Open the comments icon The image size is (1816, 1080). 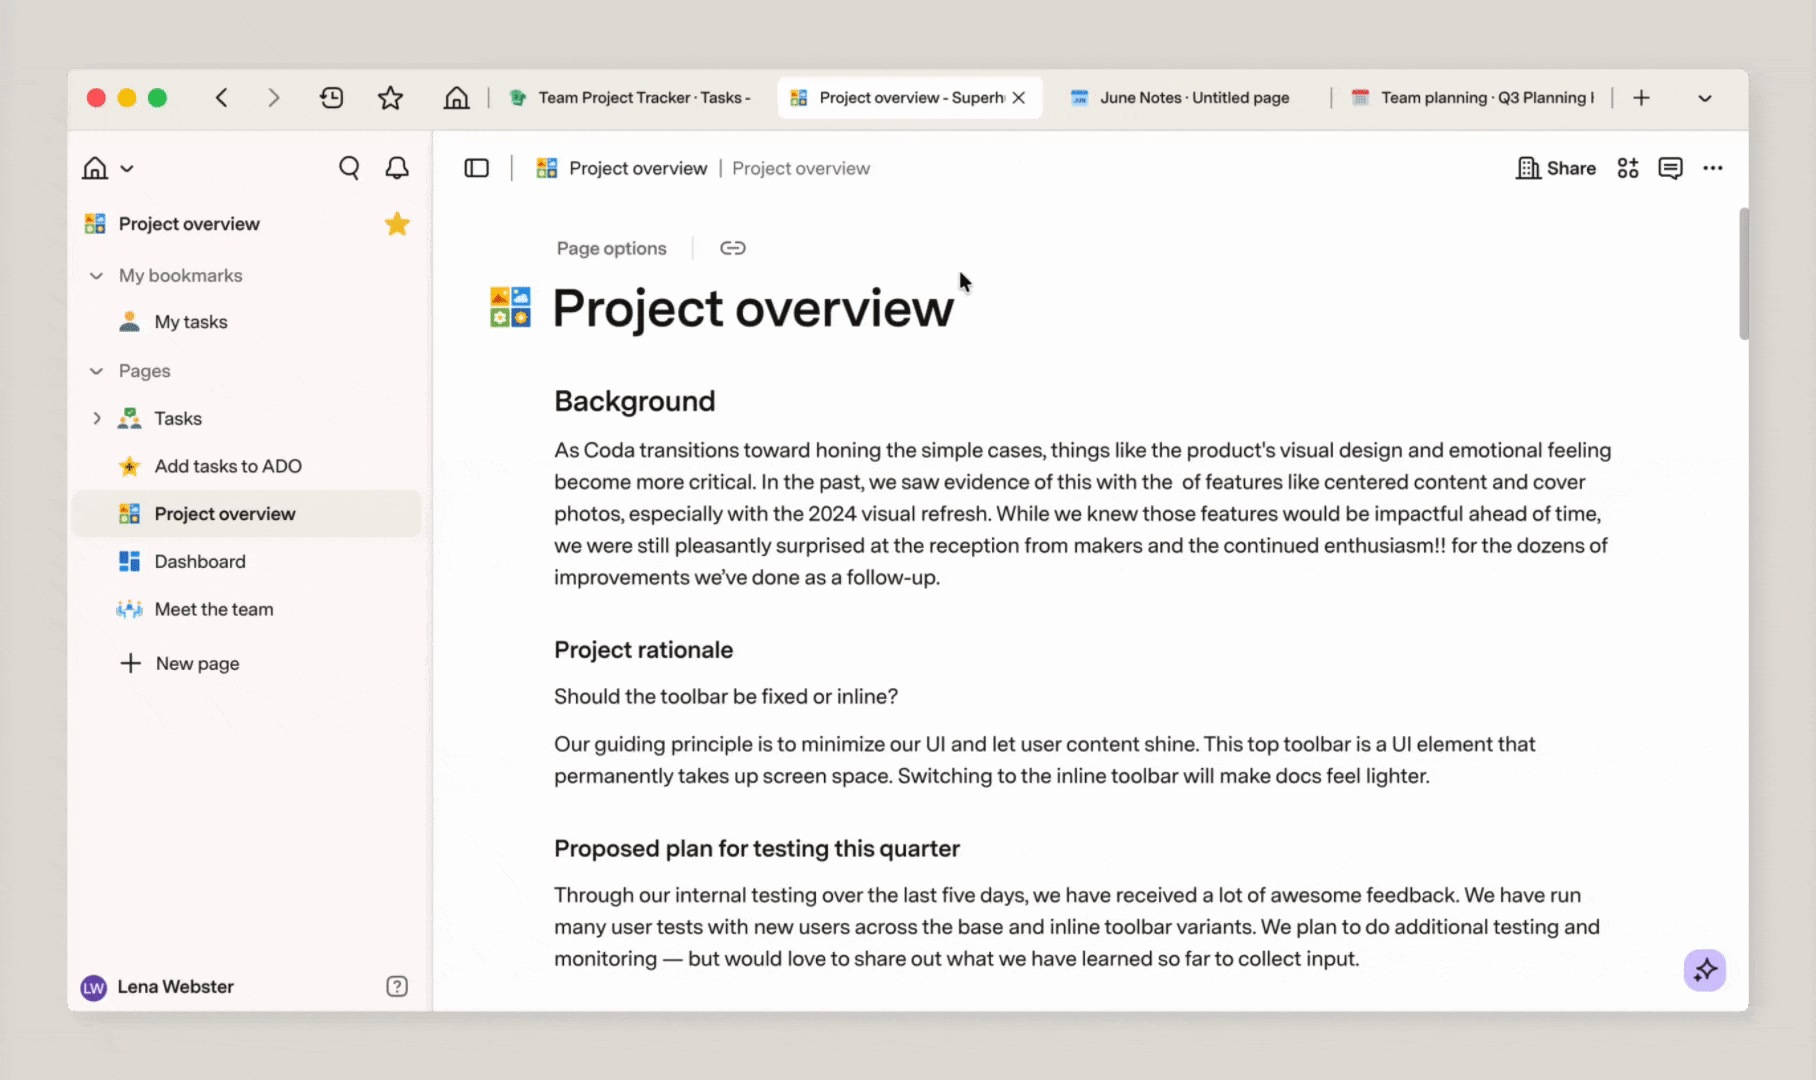[1670, 168]
